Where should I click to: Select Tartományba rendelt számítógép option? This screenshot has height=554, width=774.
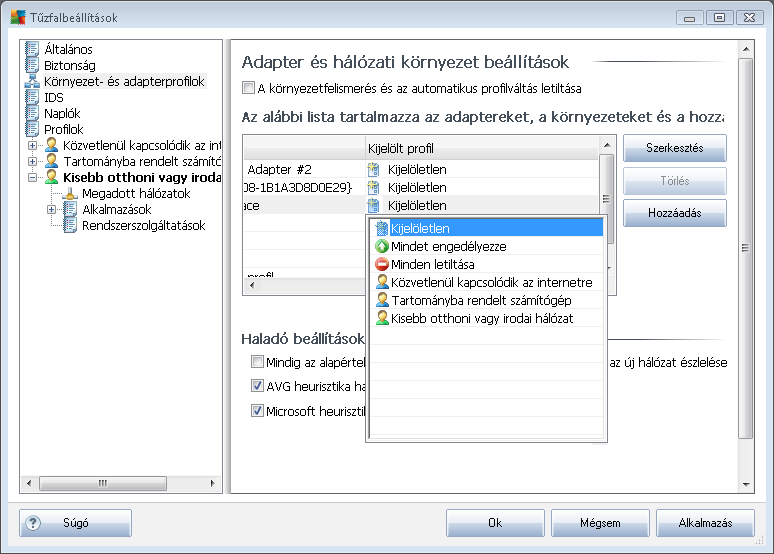(x=487, y=300)
